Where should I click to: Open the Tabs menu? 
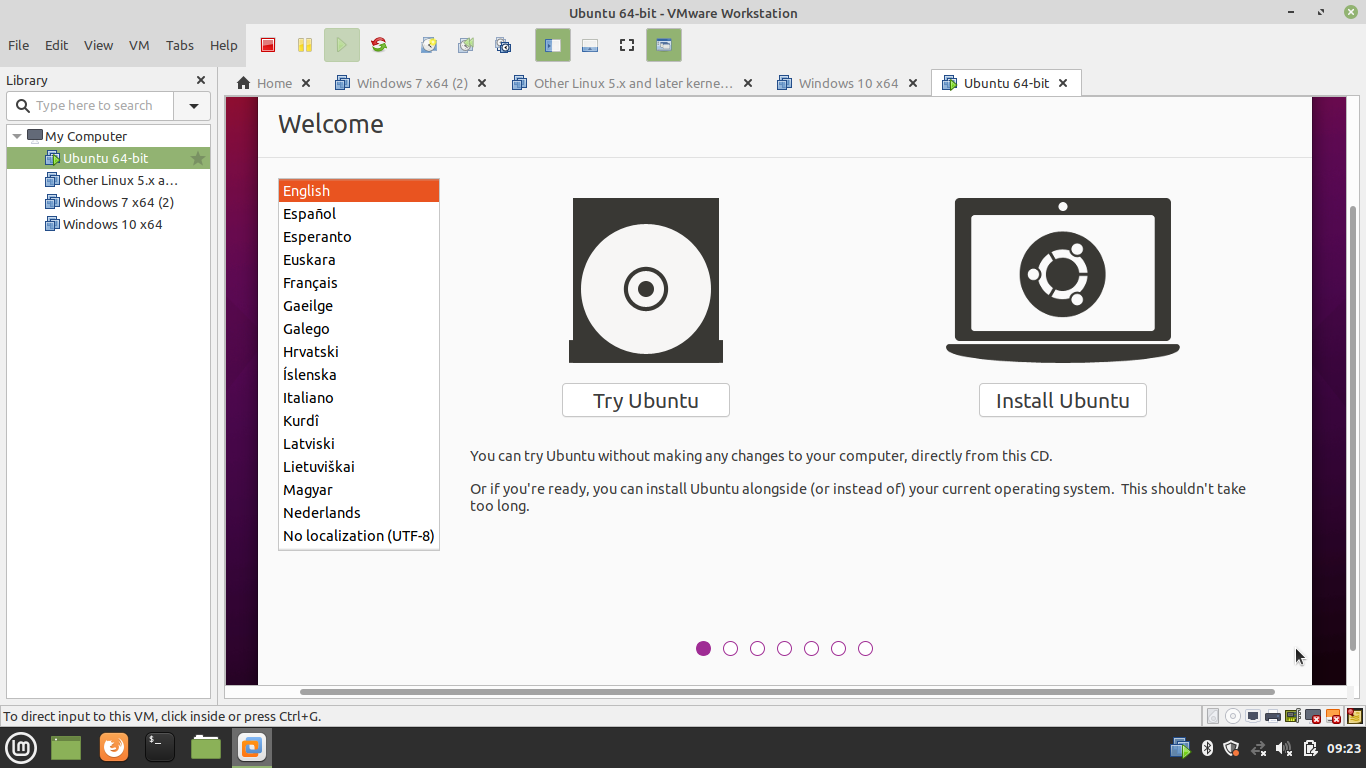coord(180,45)
